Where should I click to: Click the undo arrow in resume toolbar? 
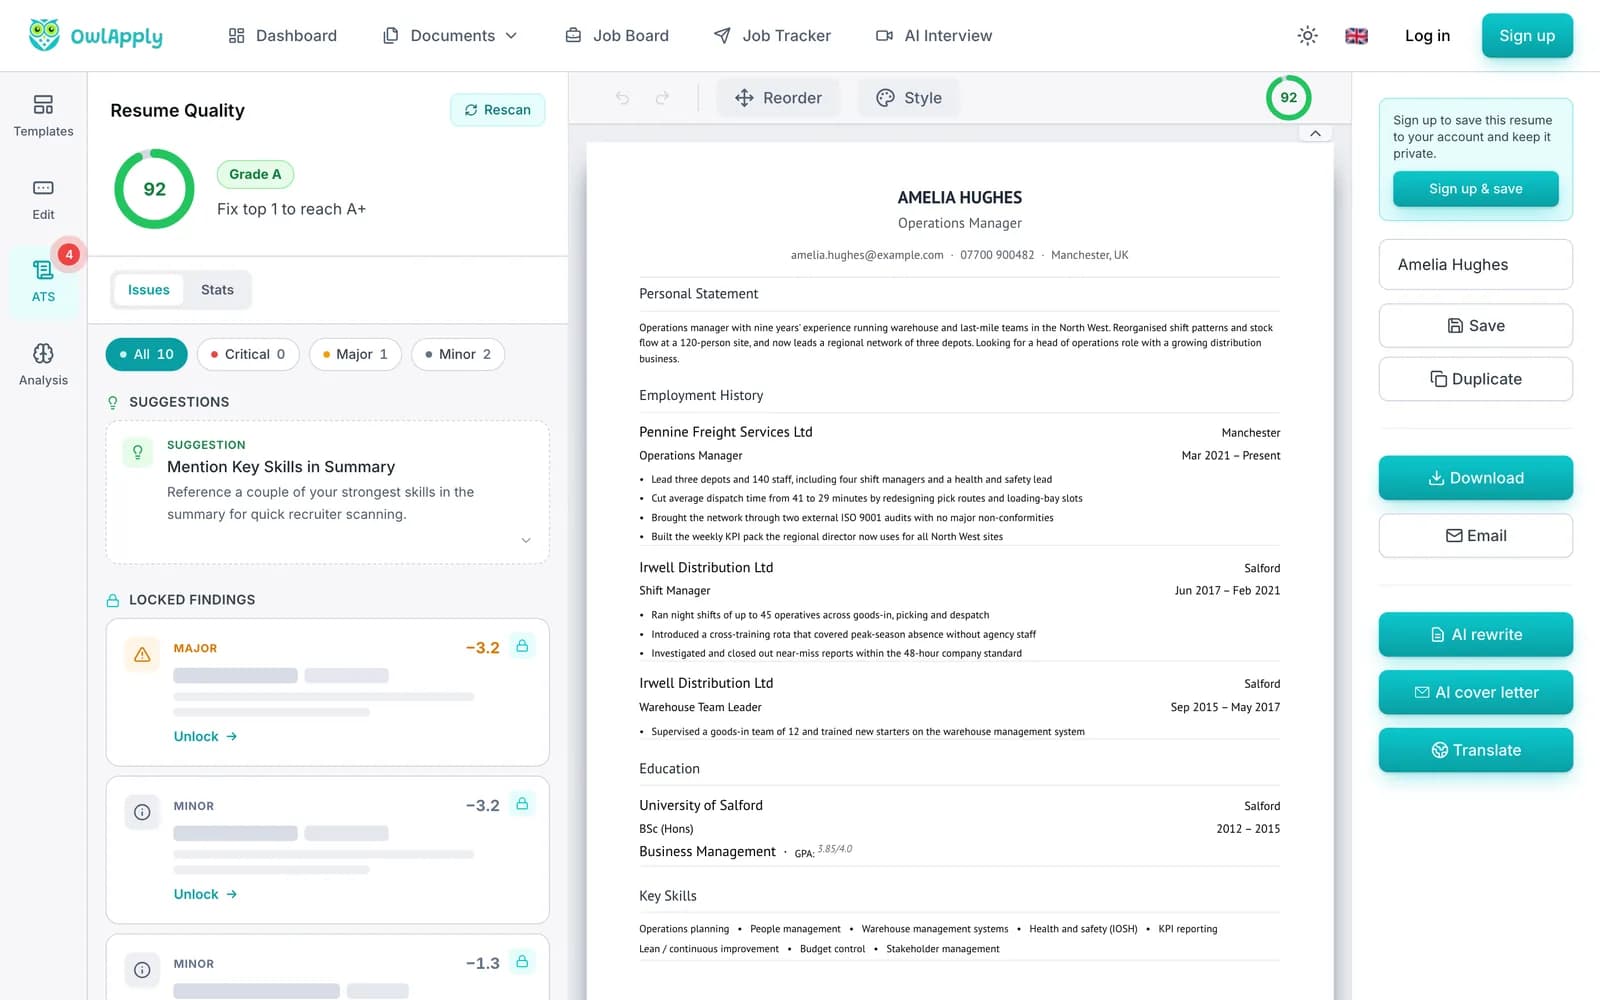[x=623, y=98]
